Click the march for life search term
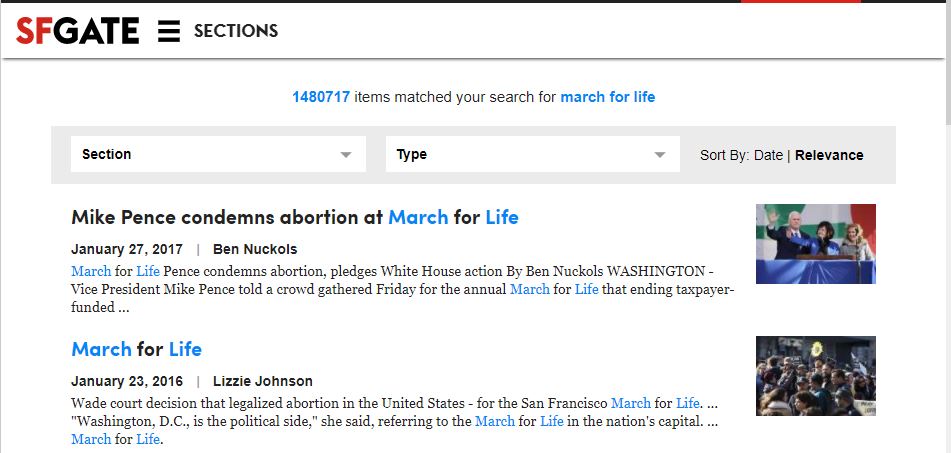This screenshot has height=453, width=951. pos(608,97)
